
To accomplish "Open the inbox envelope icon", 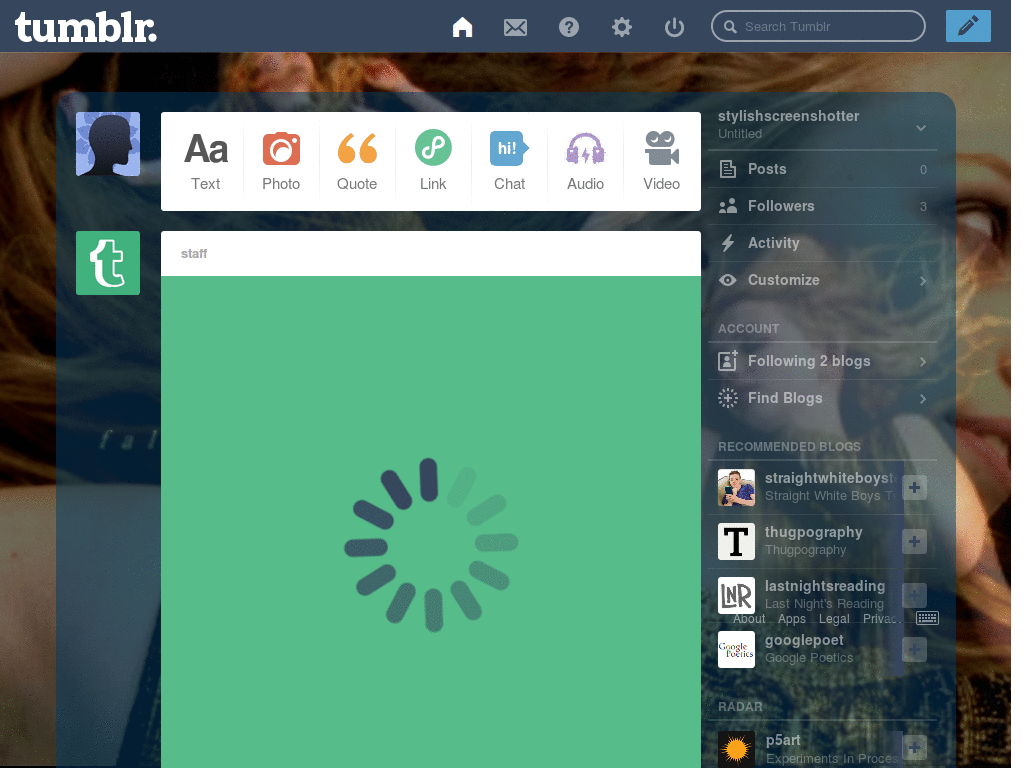I will 515,27.
